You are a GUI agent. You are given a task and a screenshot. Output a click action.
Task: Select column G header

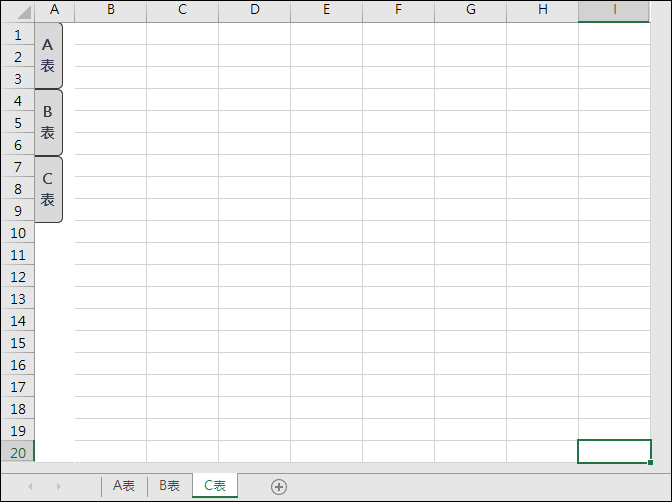(x=471, y=10)
